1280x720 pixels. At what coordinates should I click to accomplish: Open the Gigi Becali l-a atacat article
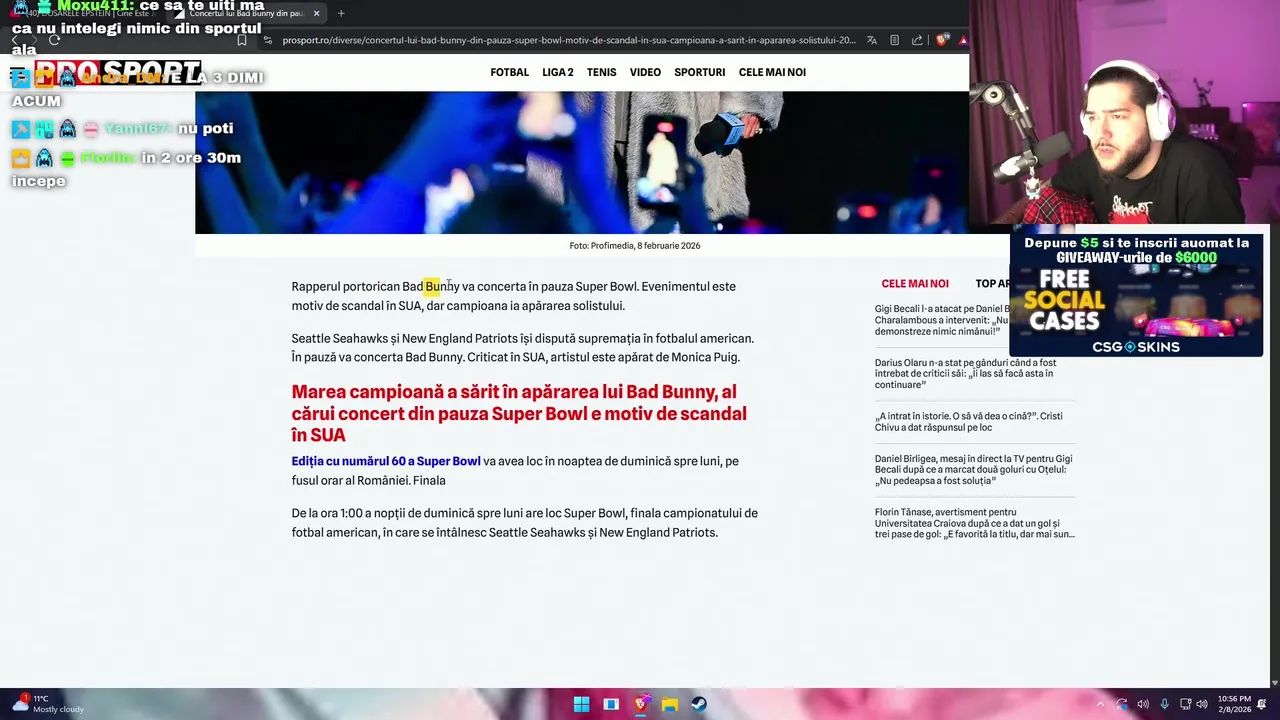click(941, 320)
